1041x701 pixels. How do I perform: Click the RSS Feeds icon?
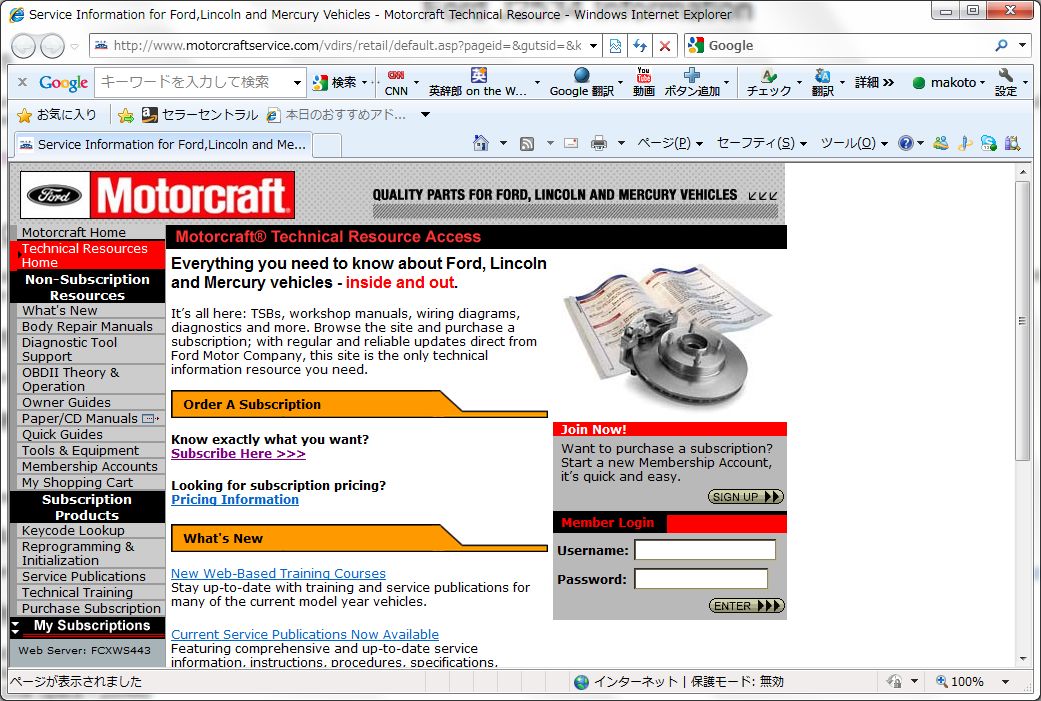[x=527, y=143]
